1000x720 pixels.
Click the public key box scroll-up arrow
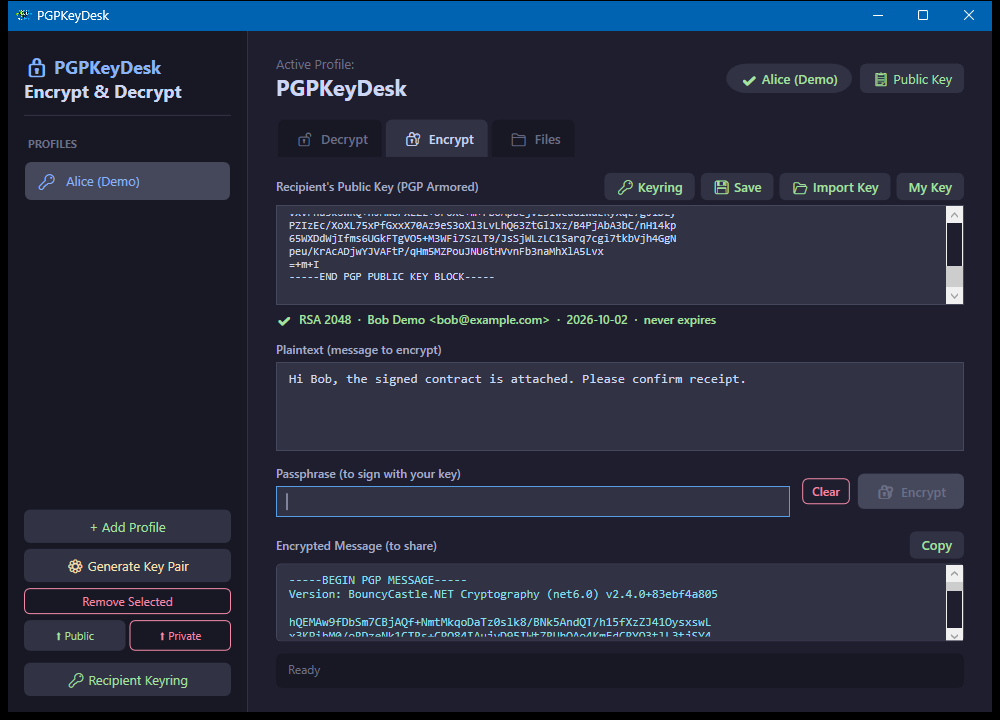point(955,215)
